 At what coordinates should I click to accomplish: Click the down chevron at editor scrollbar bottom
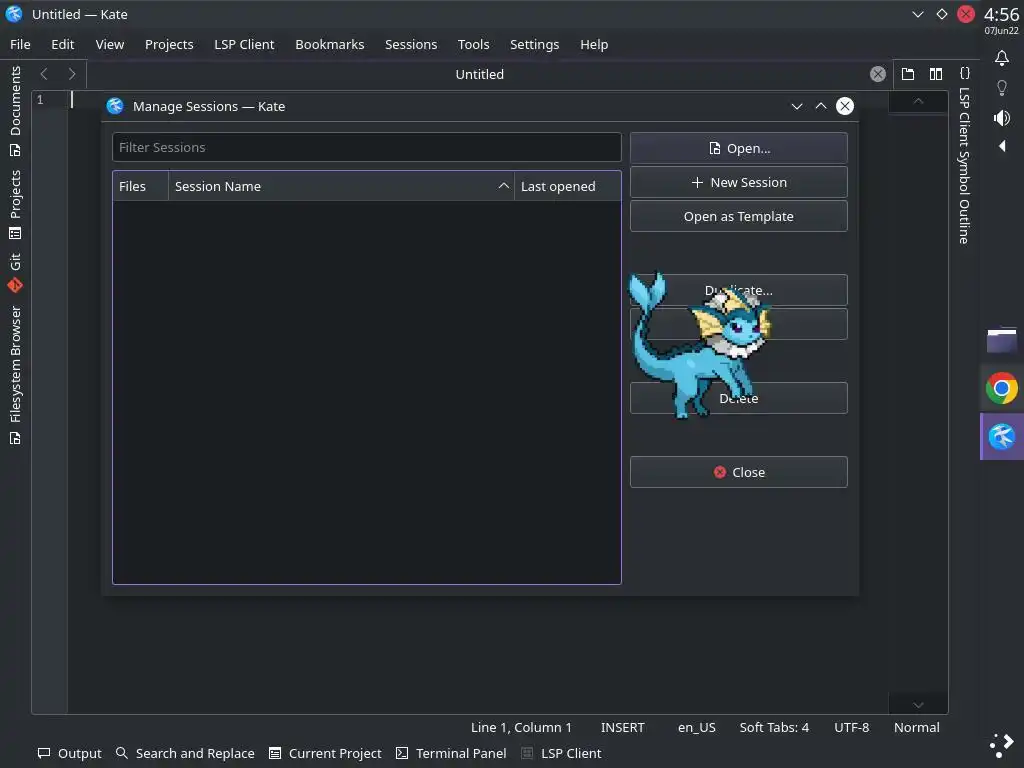(x=918, y=705)
